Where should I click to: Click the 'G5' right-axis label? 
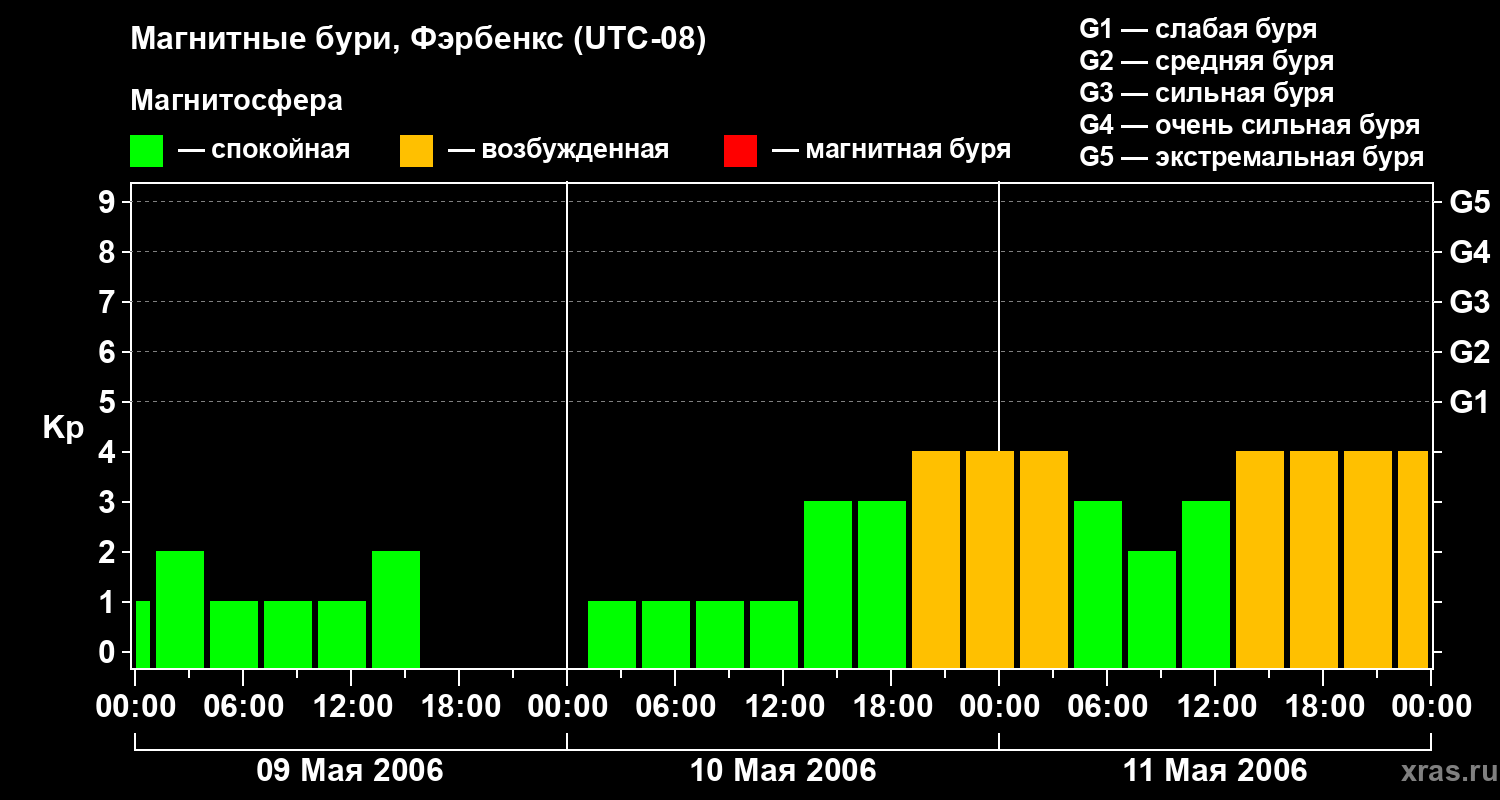[1469, 202]
